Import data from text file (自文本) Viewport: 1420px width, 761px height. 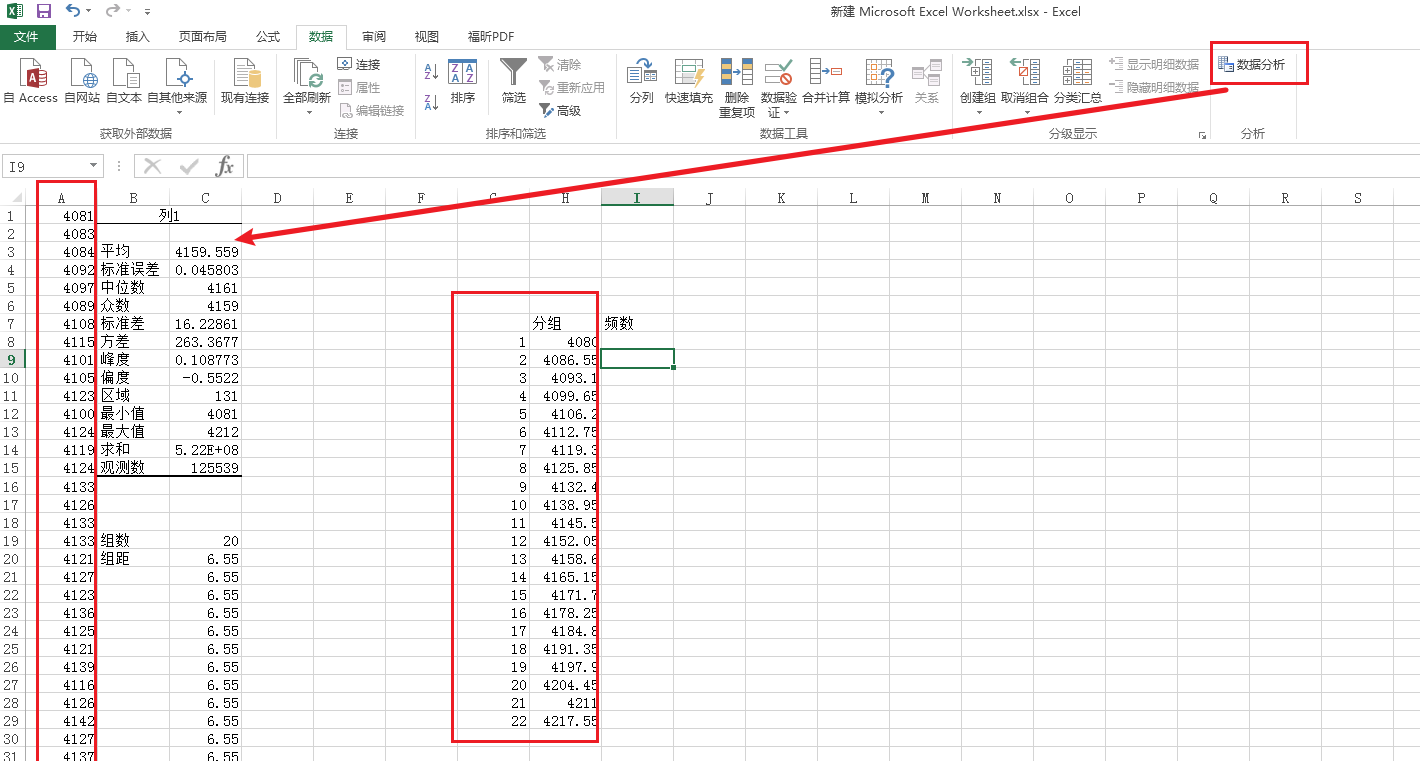(x=124, y=82)
